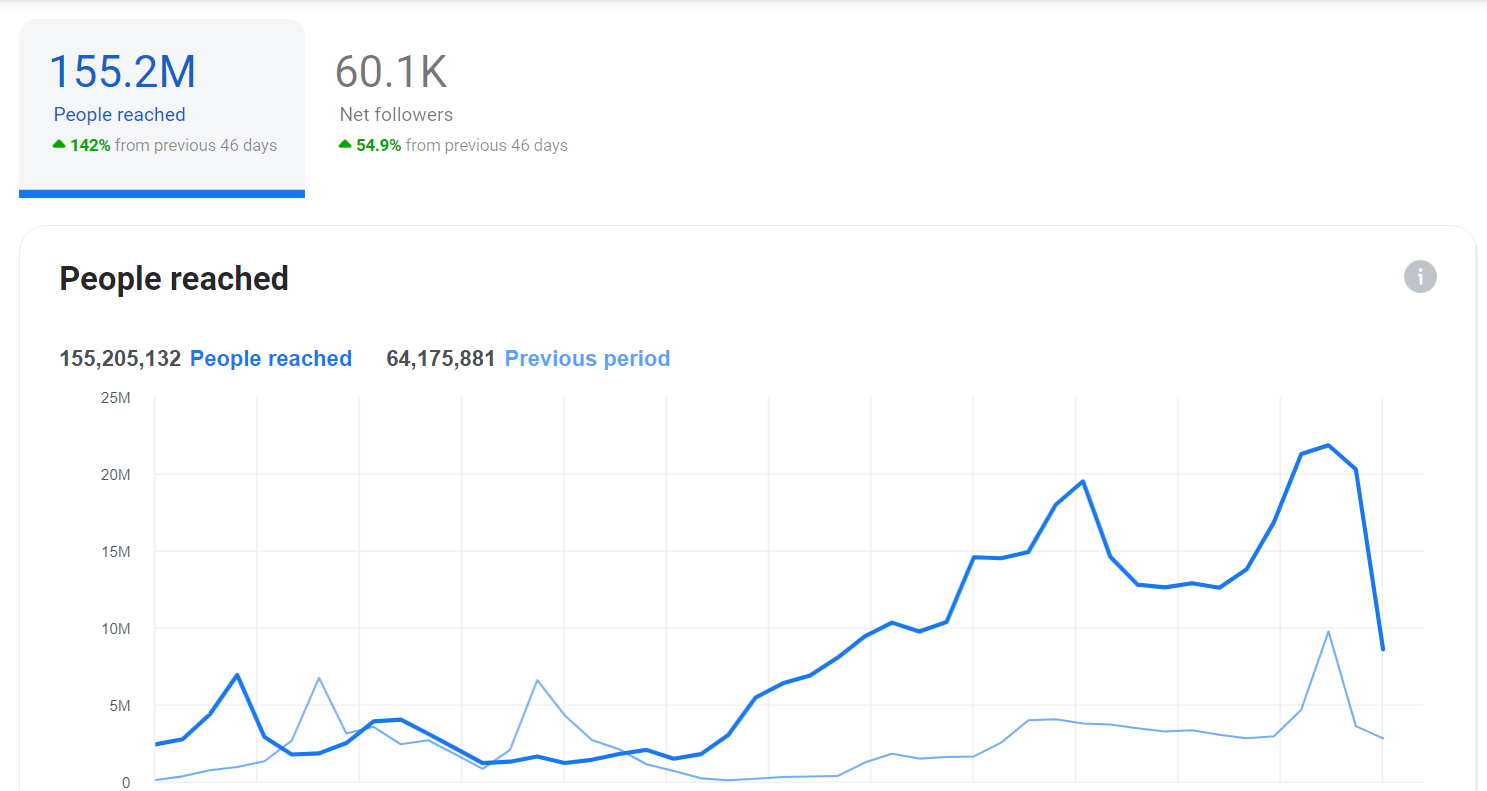Screen dimensions: 1487x791
Task: Click the tallest peak of the light blue line
Action: pyautogui.click(x=1328, y=631)
